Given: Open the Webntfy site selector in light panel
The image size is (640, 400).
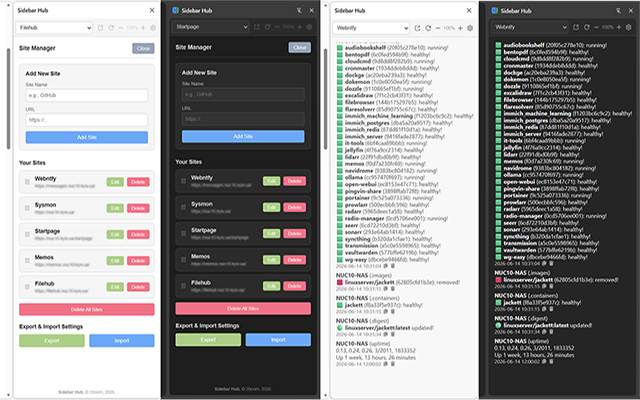Looking at the screenshot, I should 371,28.
